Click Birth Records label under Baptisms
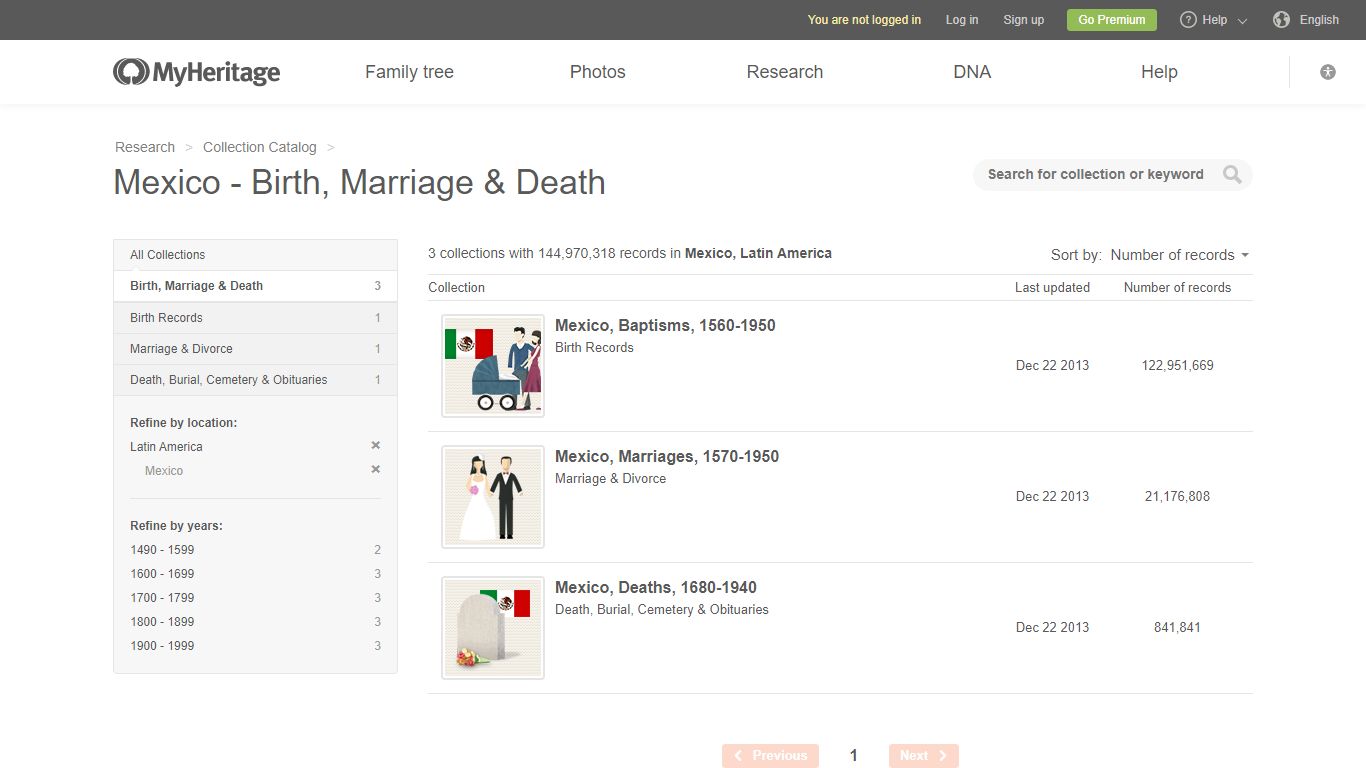 pyautogui.click(x=594, y=348)
